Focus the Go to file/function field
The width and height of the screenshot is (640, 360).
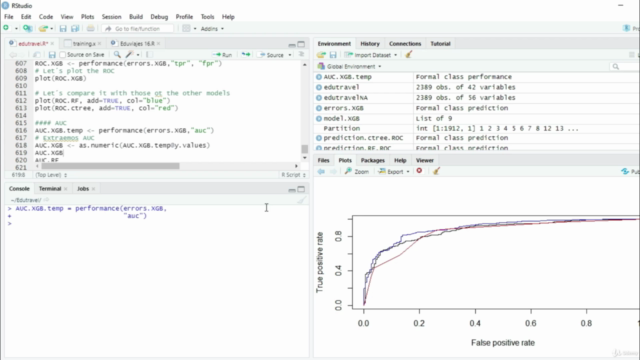coord(138,29)
